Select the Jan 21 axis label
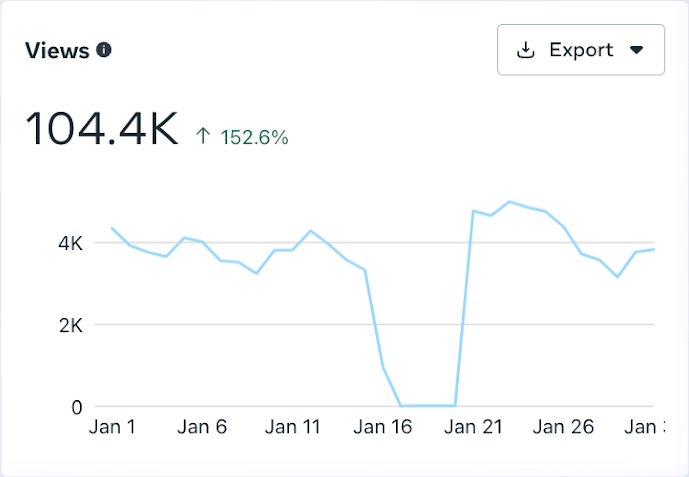 [474, 427]
